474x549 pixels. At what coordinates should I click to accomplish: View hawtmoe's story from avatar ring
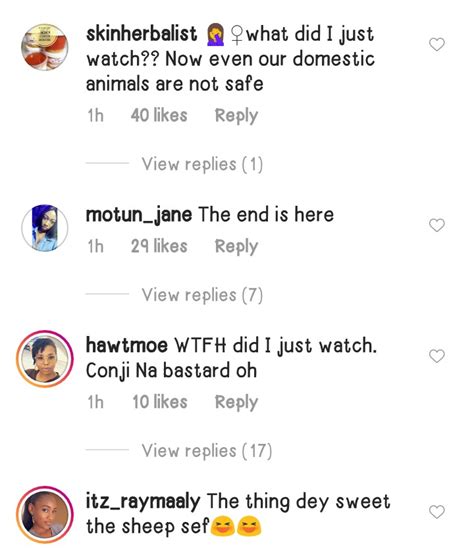pyautogui.click(x=44, y=359)
